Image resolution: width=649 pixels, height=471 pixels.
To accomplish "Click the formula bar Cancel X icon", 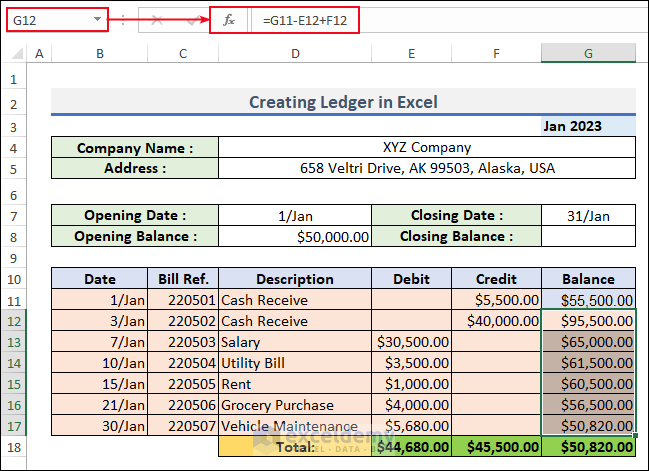I will [x=157, y=20].
